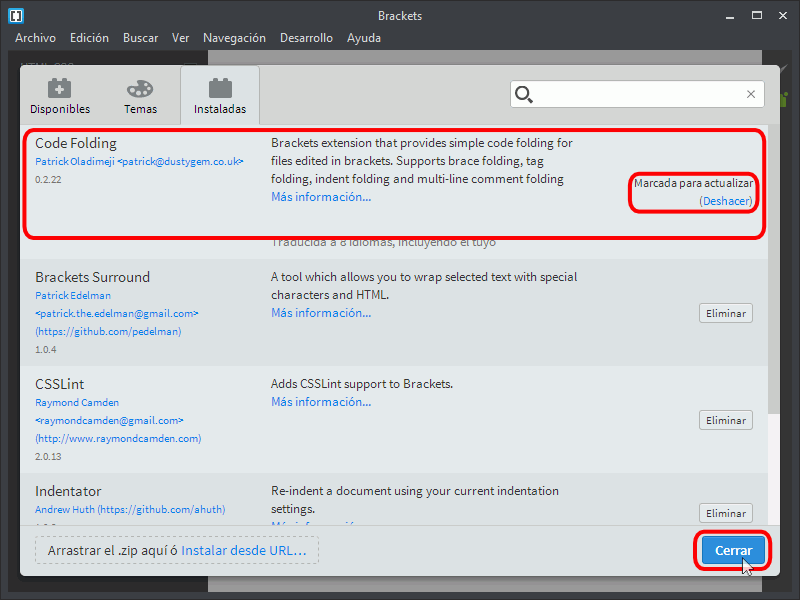
Task: Open the Edición menu
Action: tap(89, 38)
